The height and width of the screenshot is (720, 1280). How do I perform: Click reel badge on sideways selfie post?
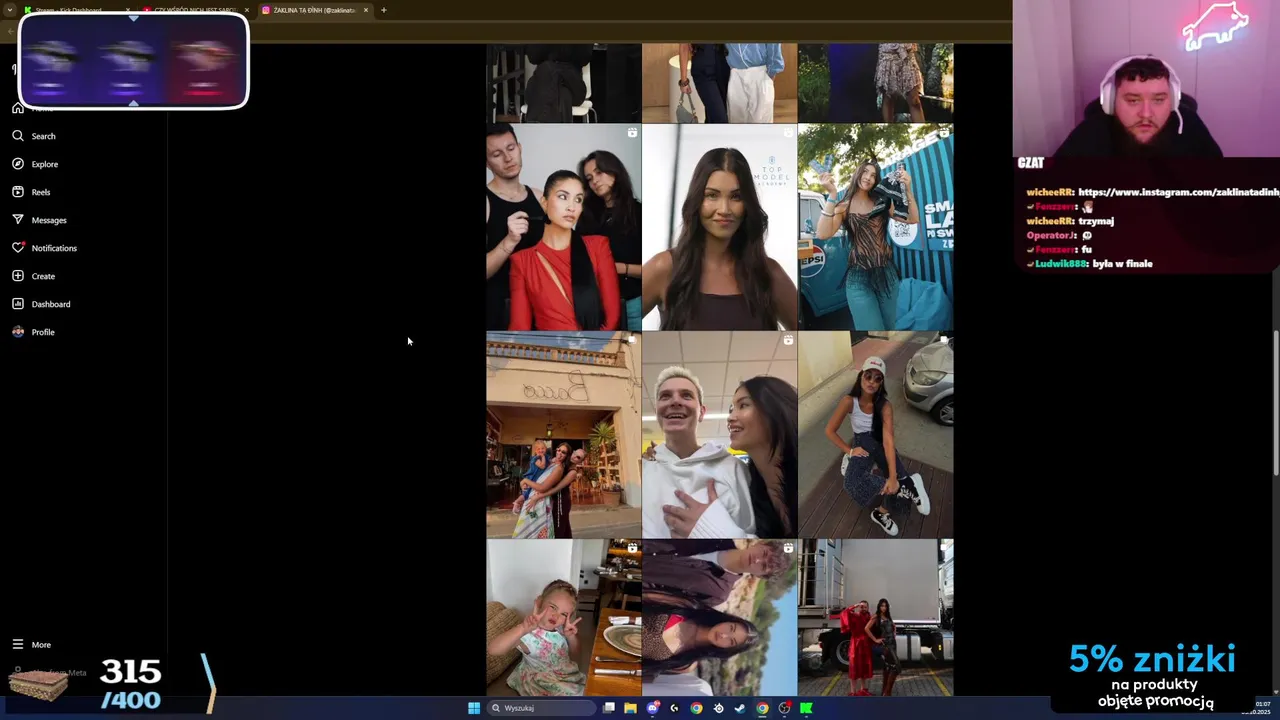(x=788, y=549)
